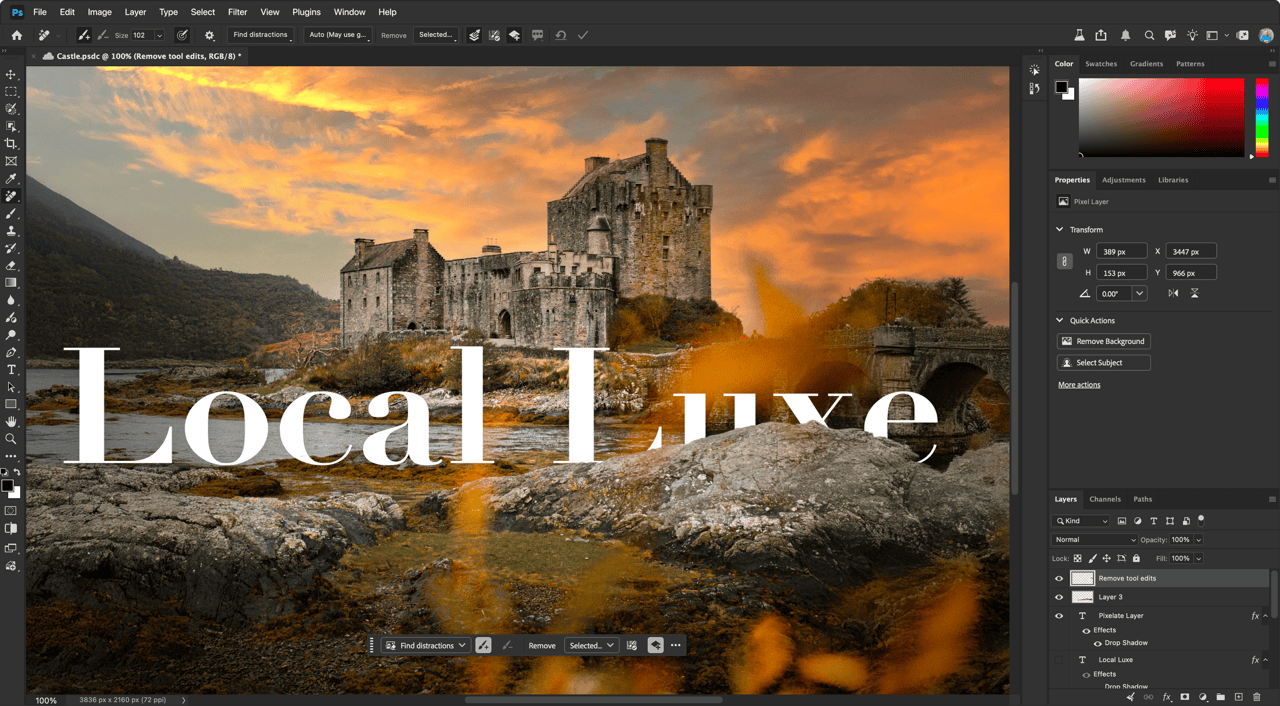Add layer mask icon in Layers panel

[x=1185, y=697]
